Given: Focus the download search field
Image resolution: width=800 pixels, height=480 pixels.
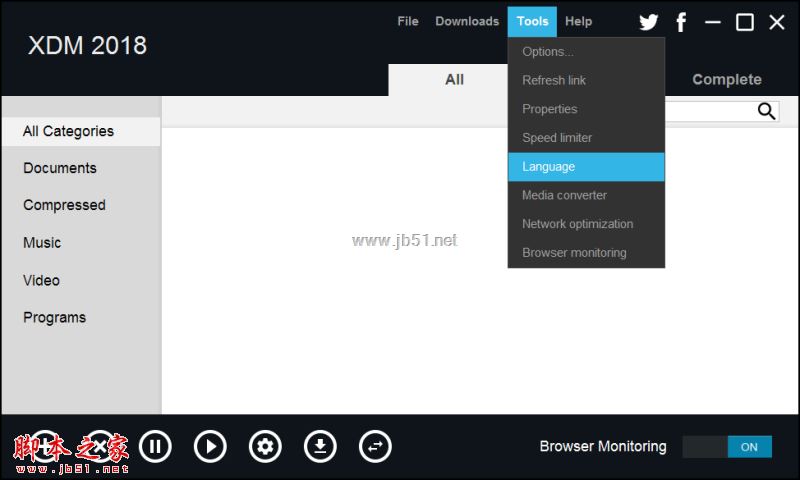Looking at the screenshot, I should coord(710,111).
